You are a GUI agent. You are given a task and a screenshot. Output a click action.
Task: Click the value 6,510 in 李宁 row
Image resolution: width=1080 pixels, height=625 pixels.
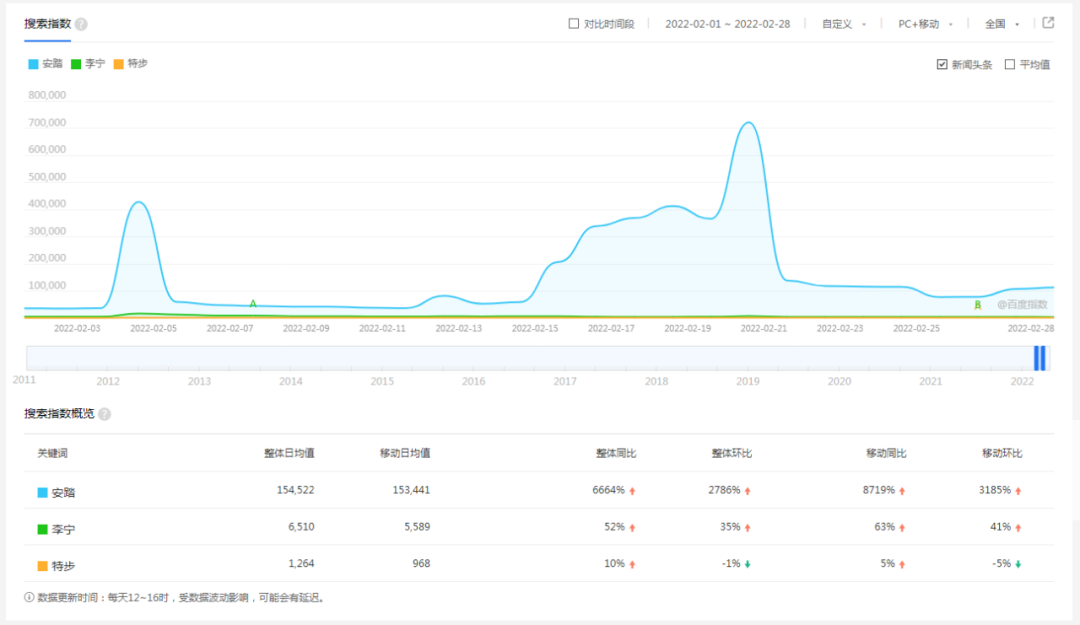click(301, 527)
